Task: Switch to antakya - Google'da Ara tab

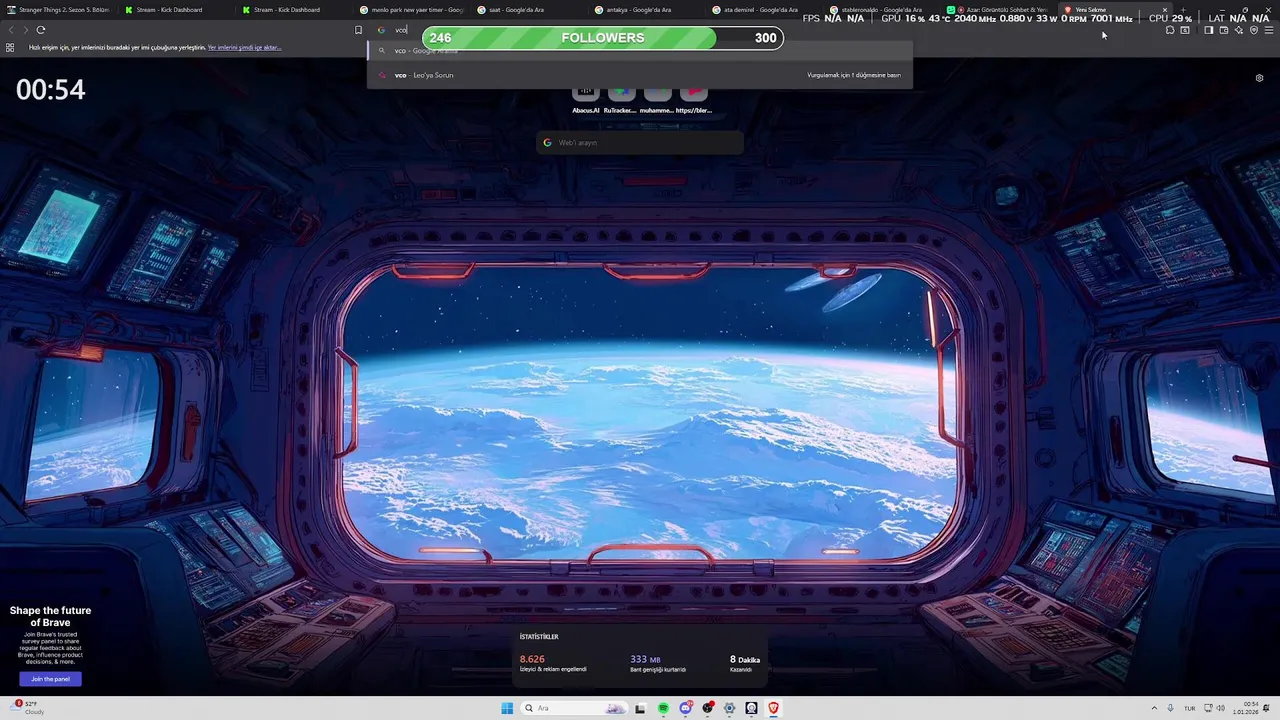Action: tap(645, 10)
